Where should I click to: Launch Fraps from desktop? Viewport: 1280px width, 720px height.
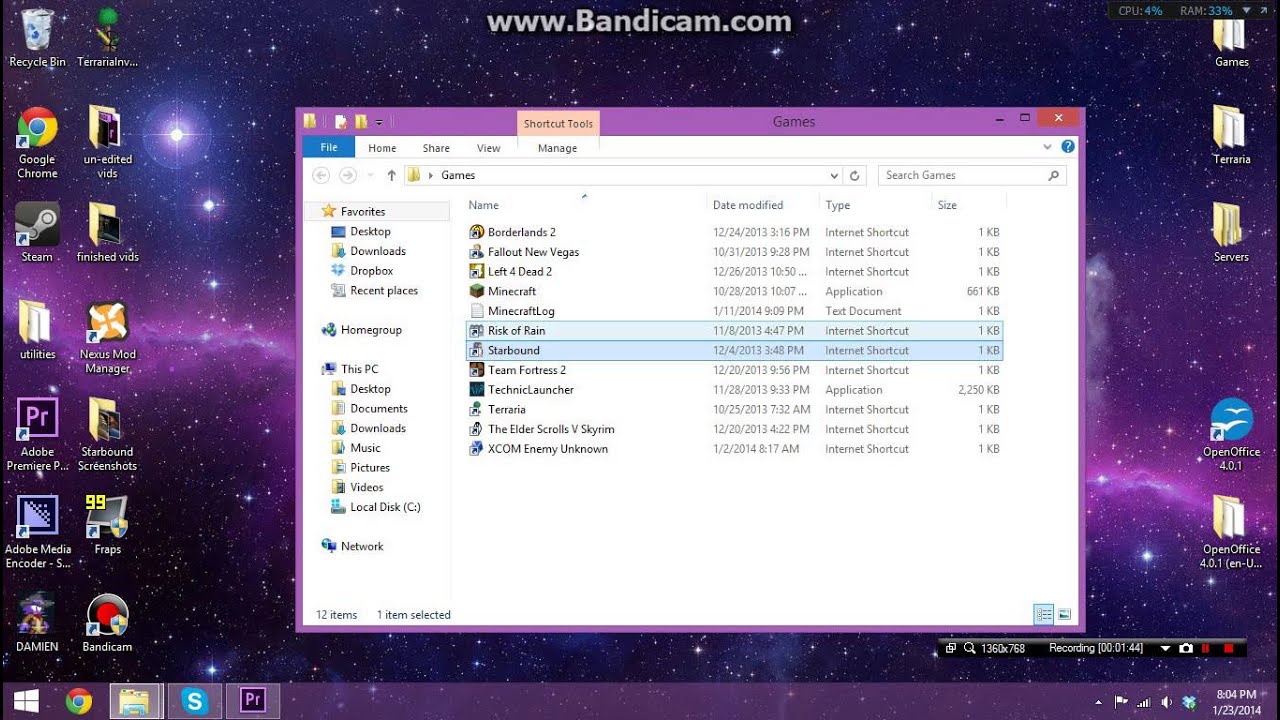107,524
